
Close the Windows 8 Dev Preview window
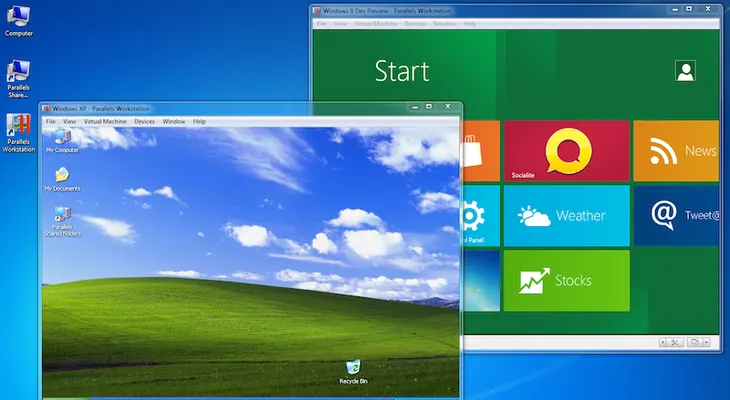708,9
